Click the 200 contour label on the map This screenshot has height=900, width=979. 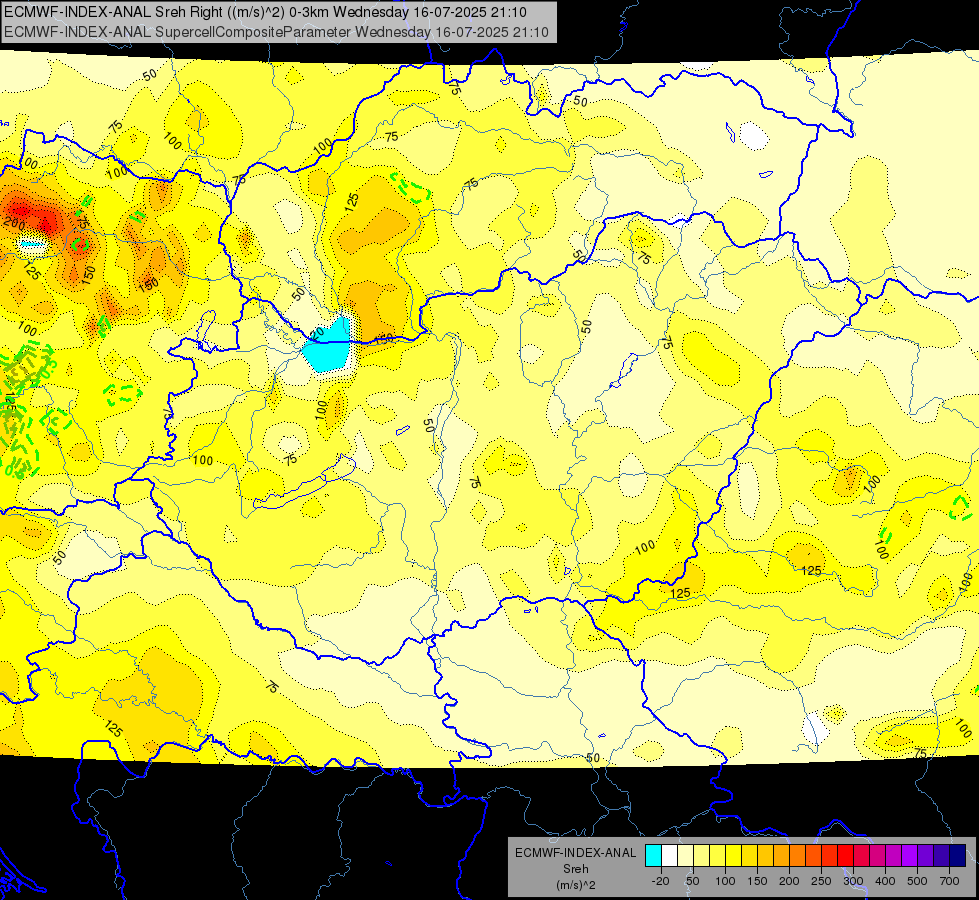point(14,225)
